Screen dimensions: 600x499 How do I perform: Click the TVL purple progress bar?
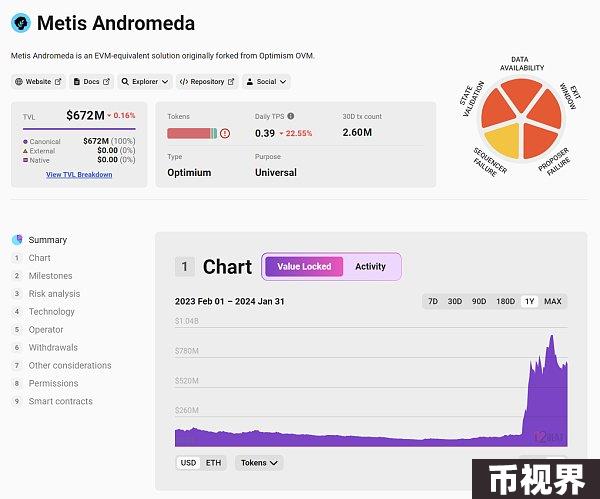coord(79,129)
